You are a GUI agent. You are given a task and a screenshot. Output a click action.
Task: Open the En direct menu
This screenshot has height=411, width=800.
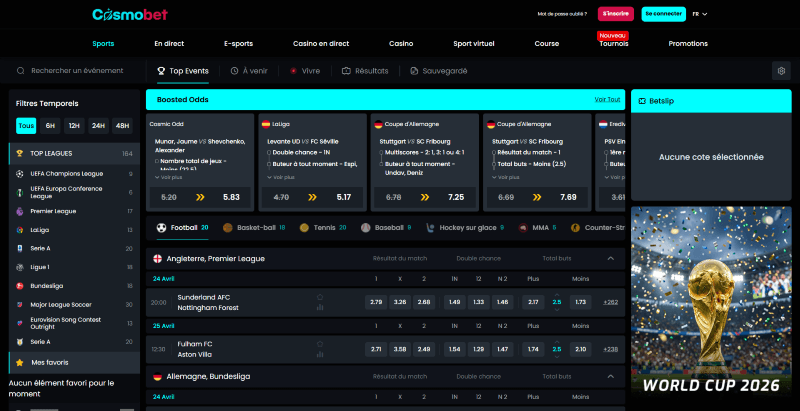pos(169,44)
